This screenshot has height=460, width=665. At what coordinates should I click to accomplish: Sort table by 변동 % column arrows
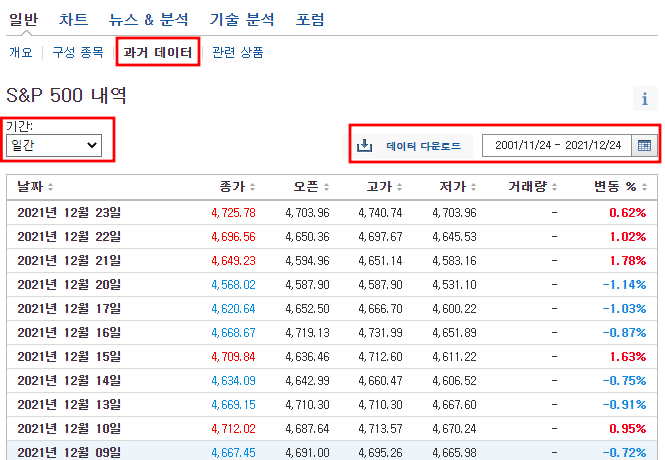(644, 187)
